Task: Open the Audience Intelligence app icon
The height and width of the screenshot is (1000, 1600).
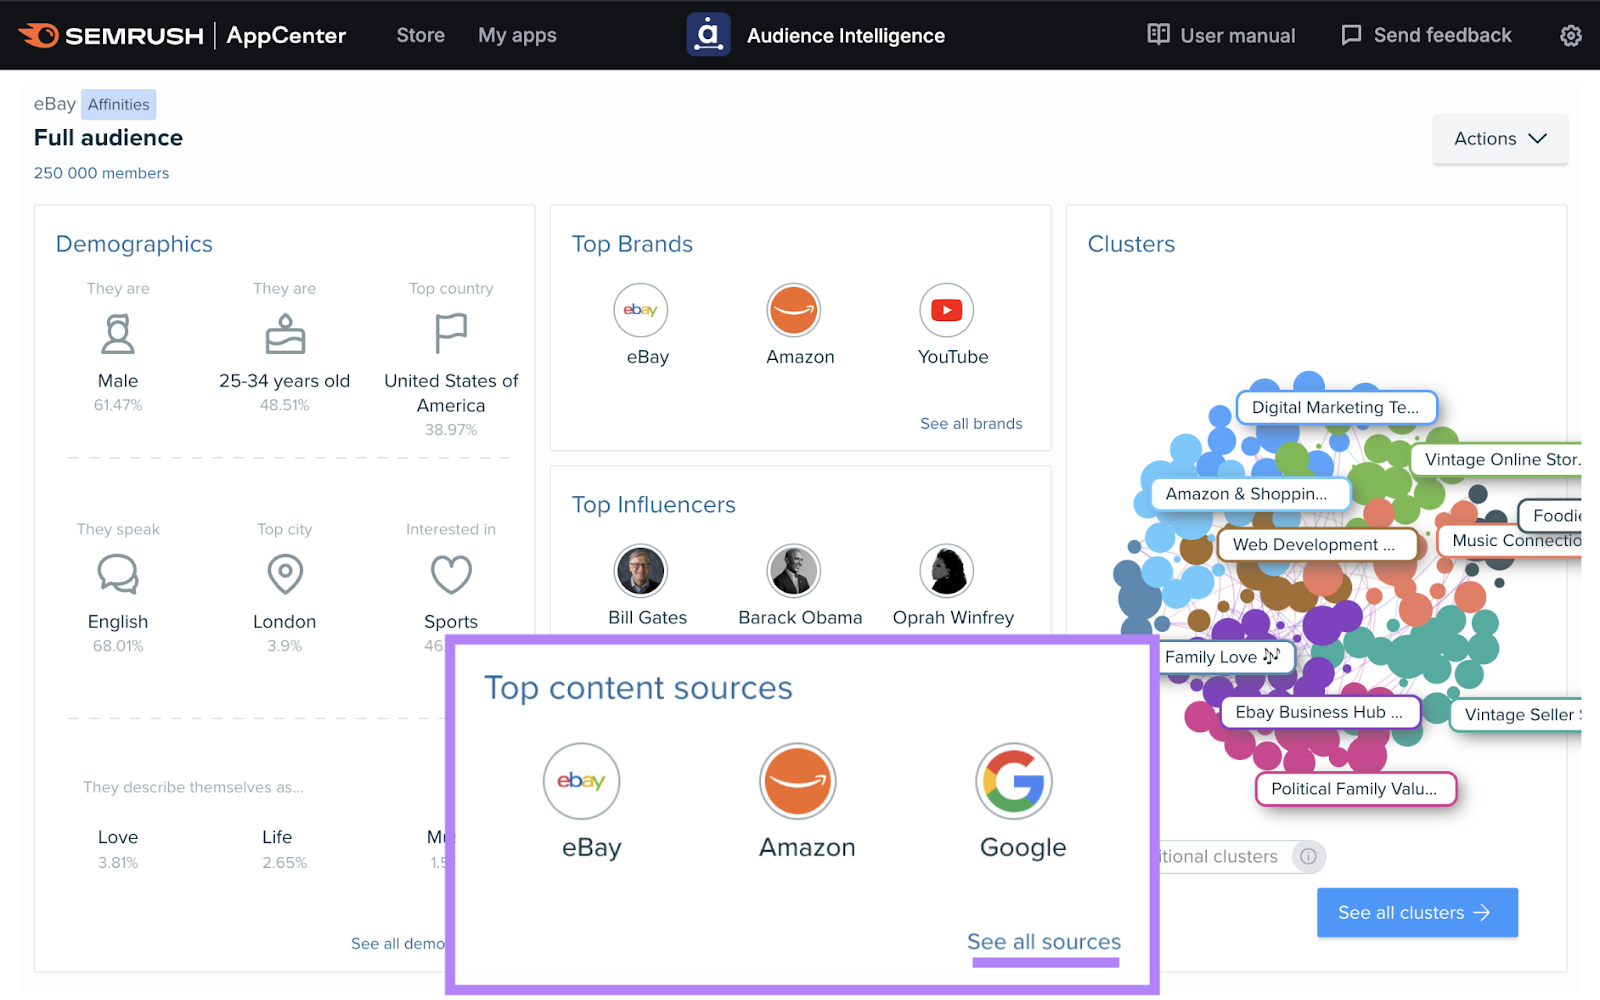Action: (709, 34)
